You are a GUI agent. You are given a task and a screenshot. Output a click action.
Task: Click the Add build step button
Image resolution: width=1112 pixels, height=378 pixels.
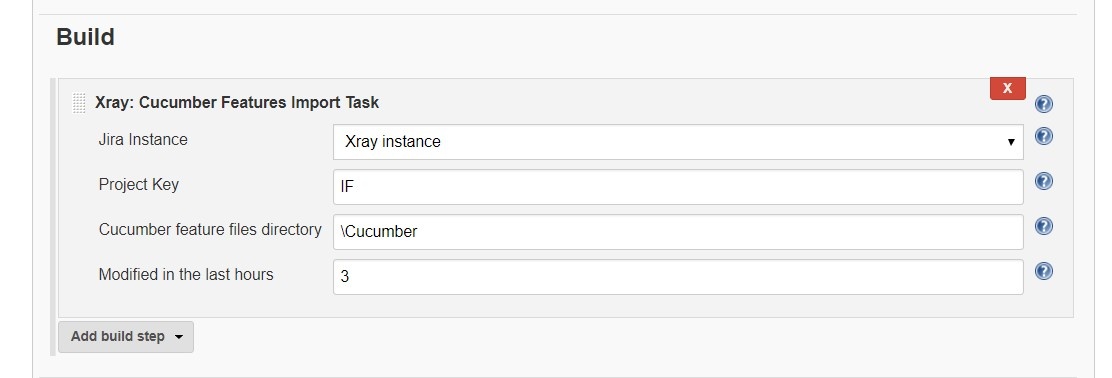tap(126, 336)
